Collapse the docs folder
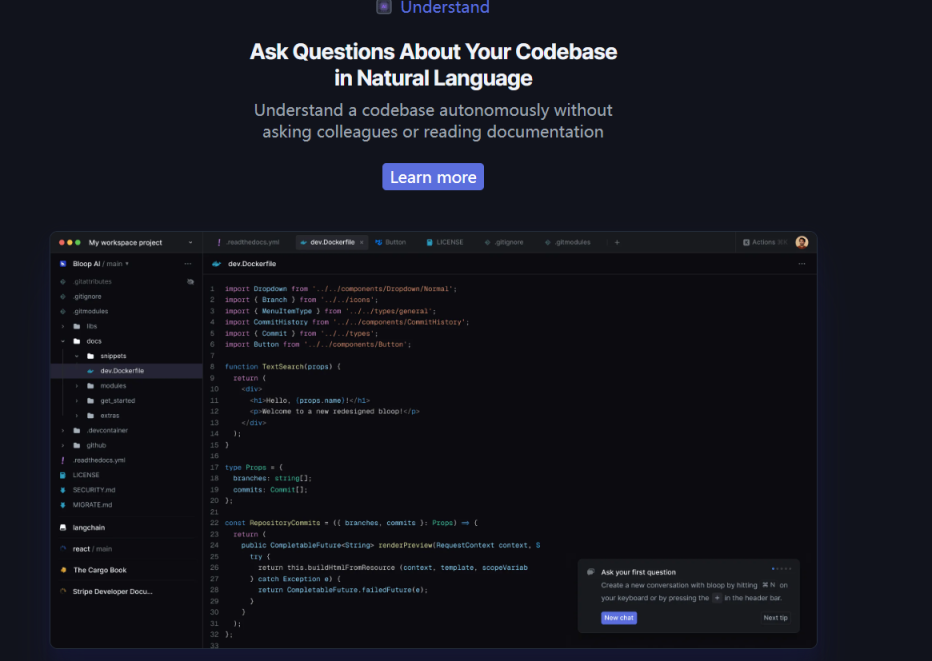 [64, 341]
